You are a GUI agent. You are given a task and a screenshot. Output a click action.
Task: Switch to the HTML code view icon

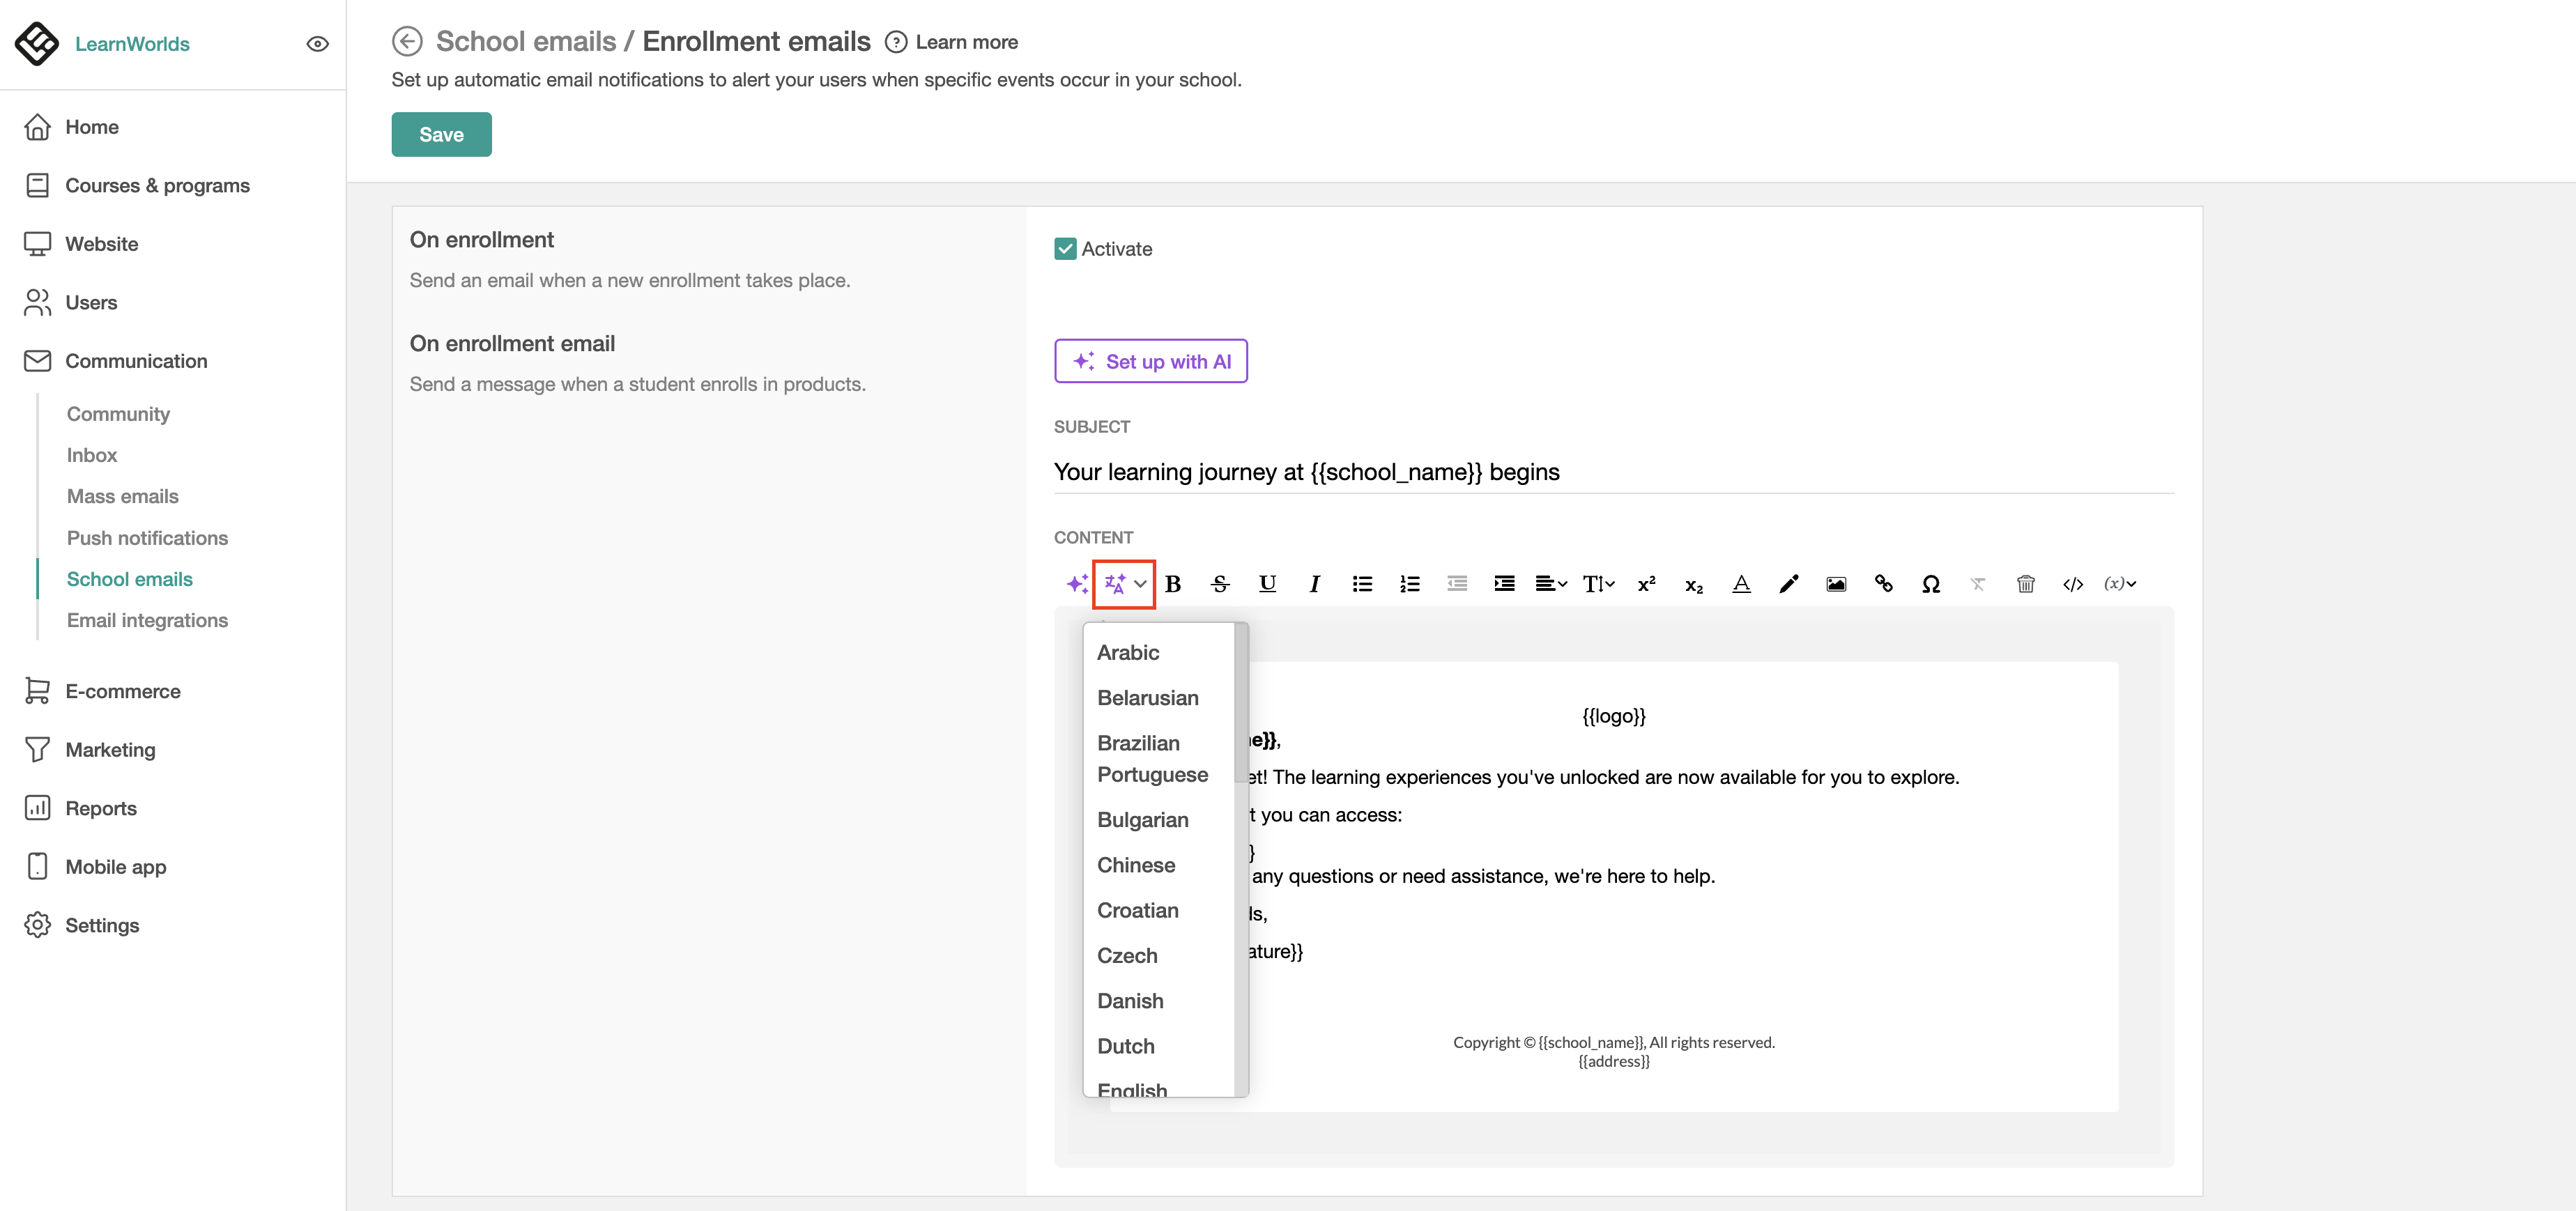coord(2072,584)
